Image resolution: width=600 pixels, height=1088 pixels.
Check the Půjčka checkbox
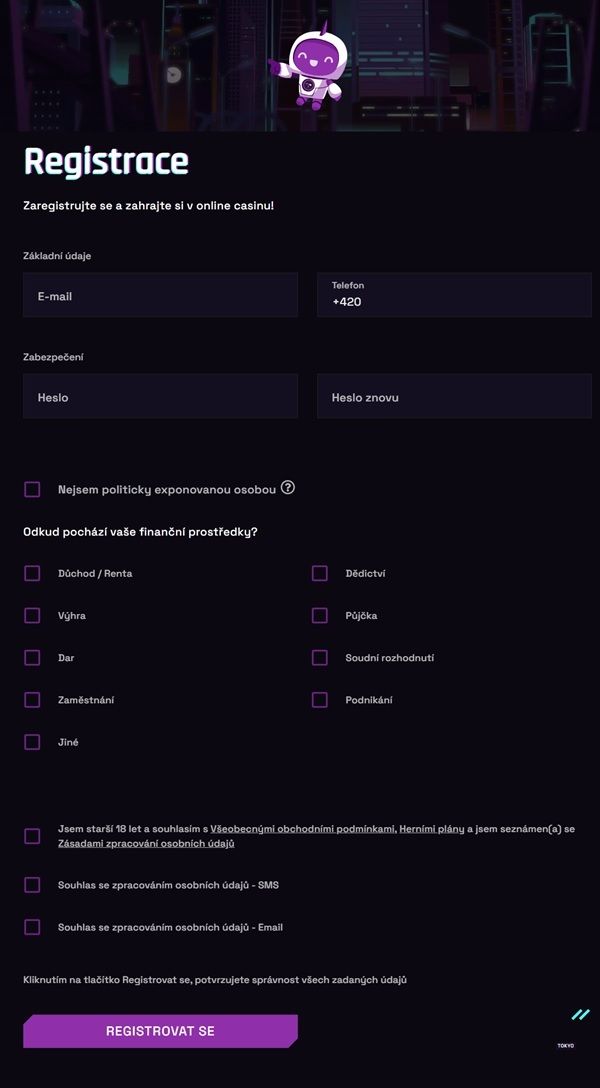320,615
